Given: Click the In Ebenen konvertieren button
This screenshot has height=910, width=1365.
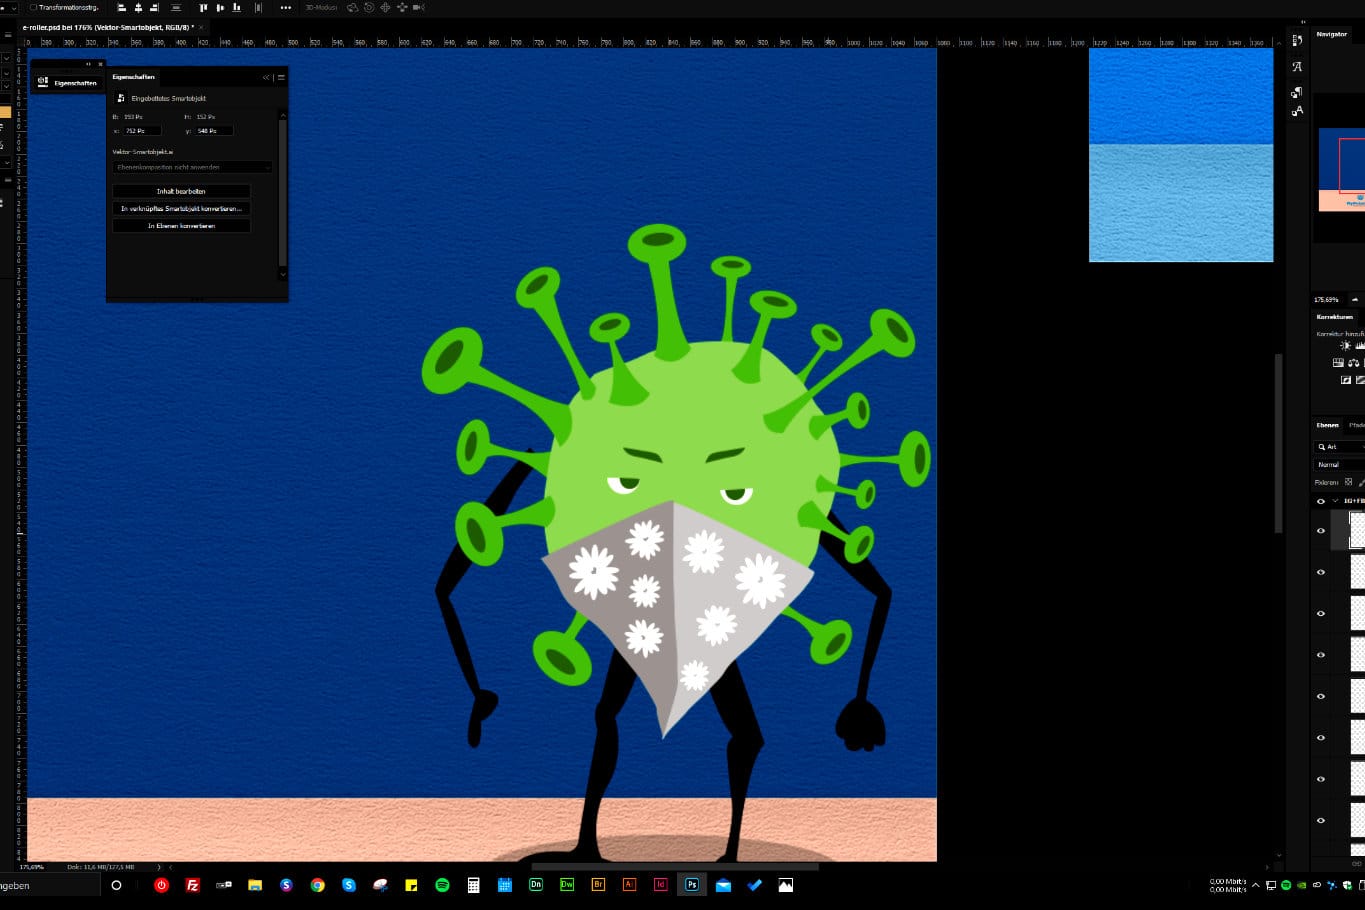Looking at the screenshot, I should [181, 226].
